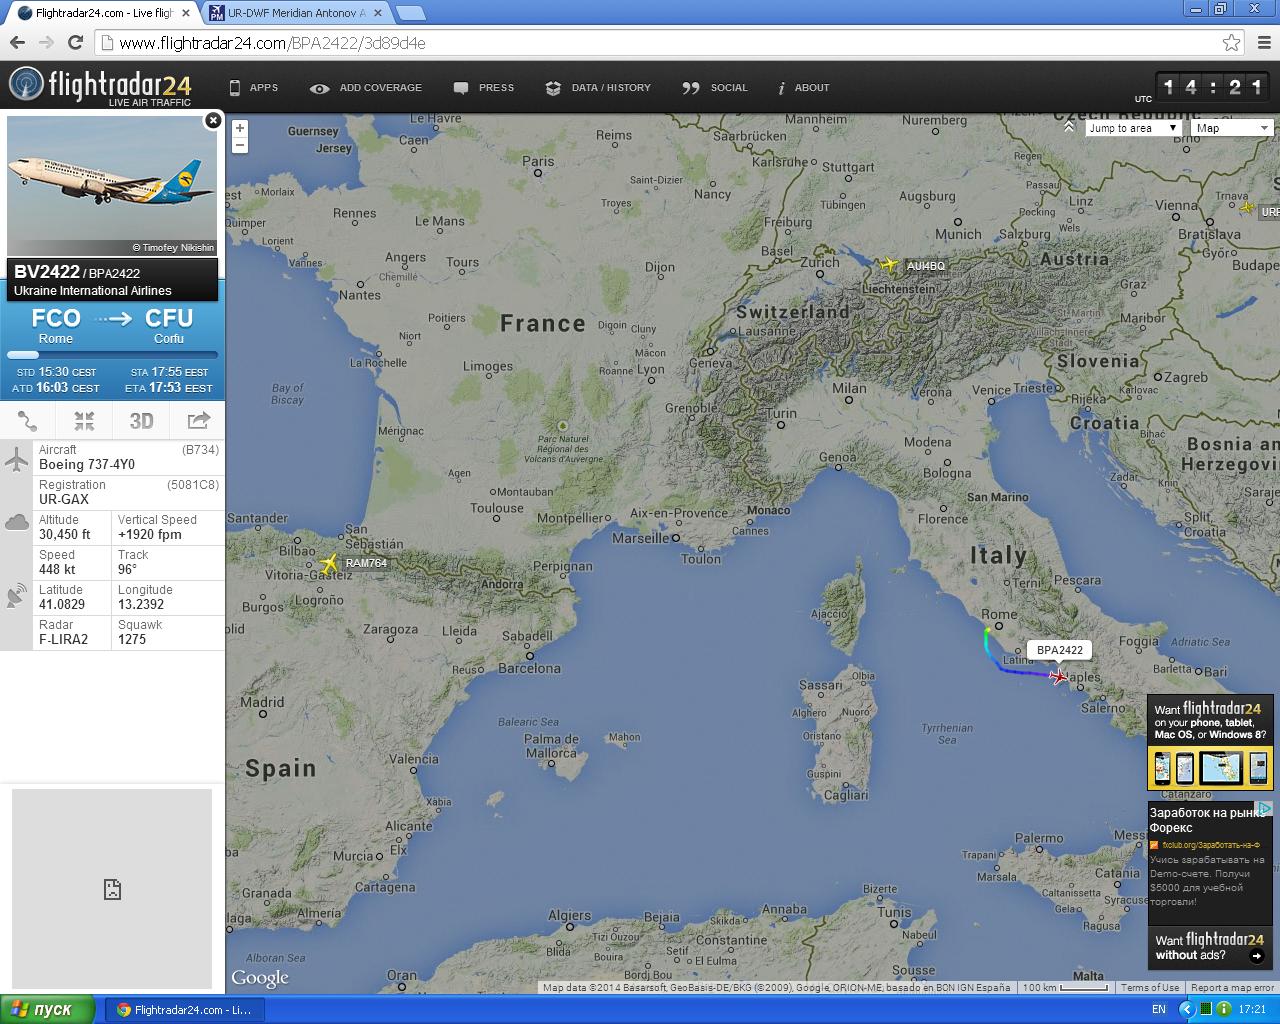1280x1024 pixels.
Task: Click the BPA2422 callsign label on map
Action: [1060, 650]
